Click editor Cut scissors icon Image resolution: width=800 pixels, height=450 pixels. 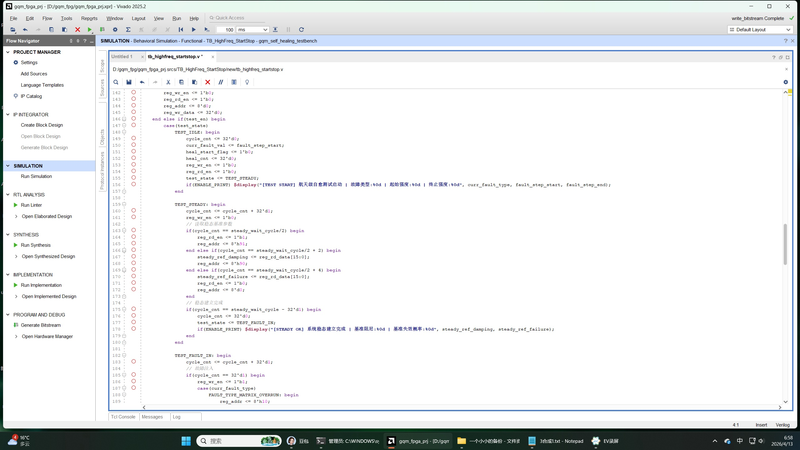(x=168, y=82)
